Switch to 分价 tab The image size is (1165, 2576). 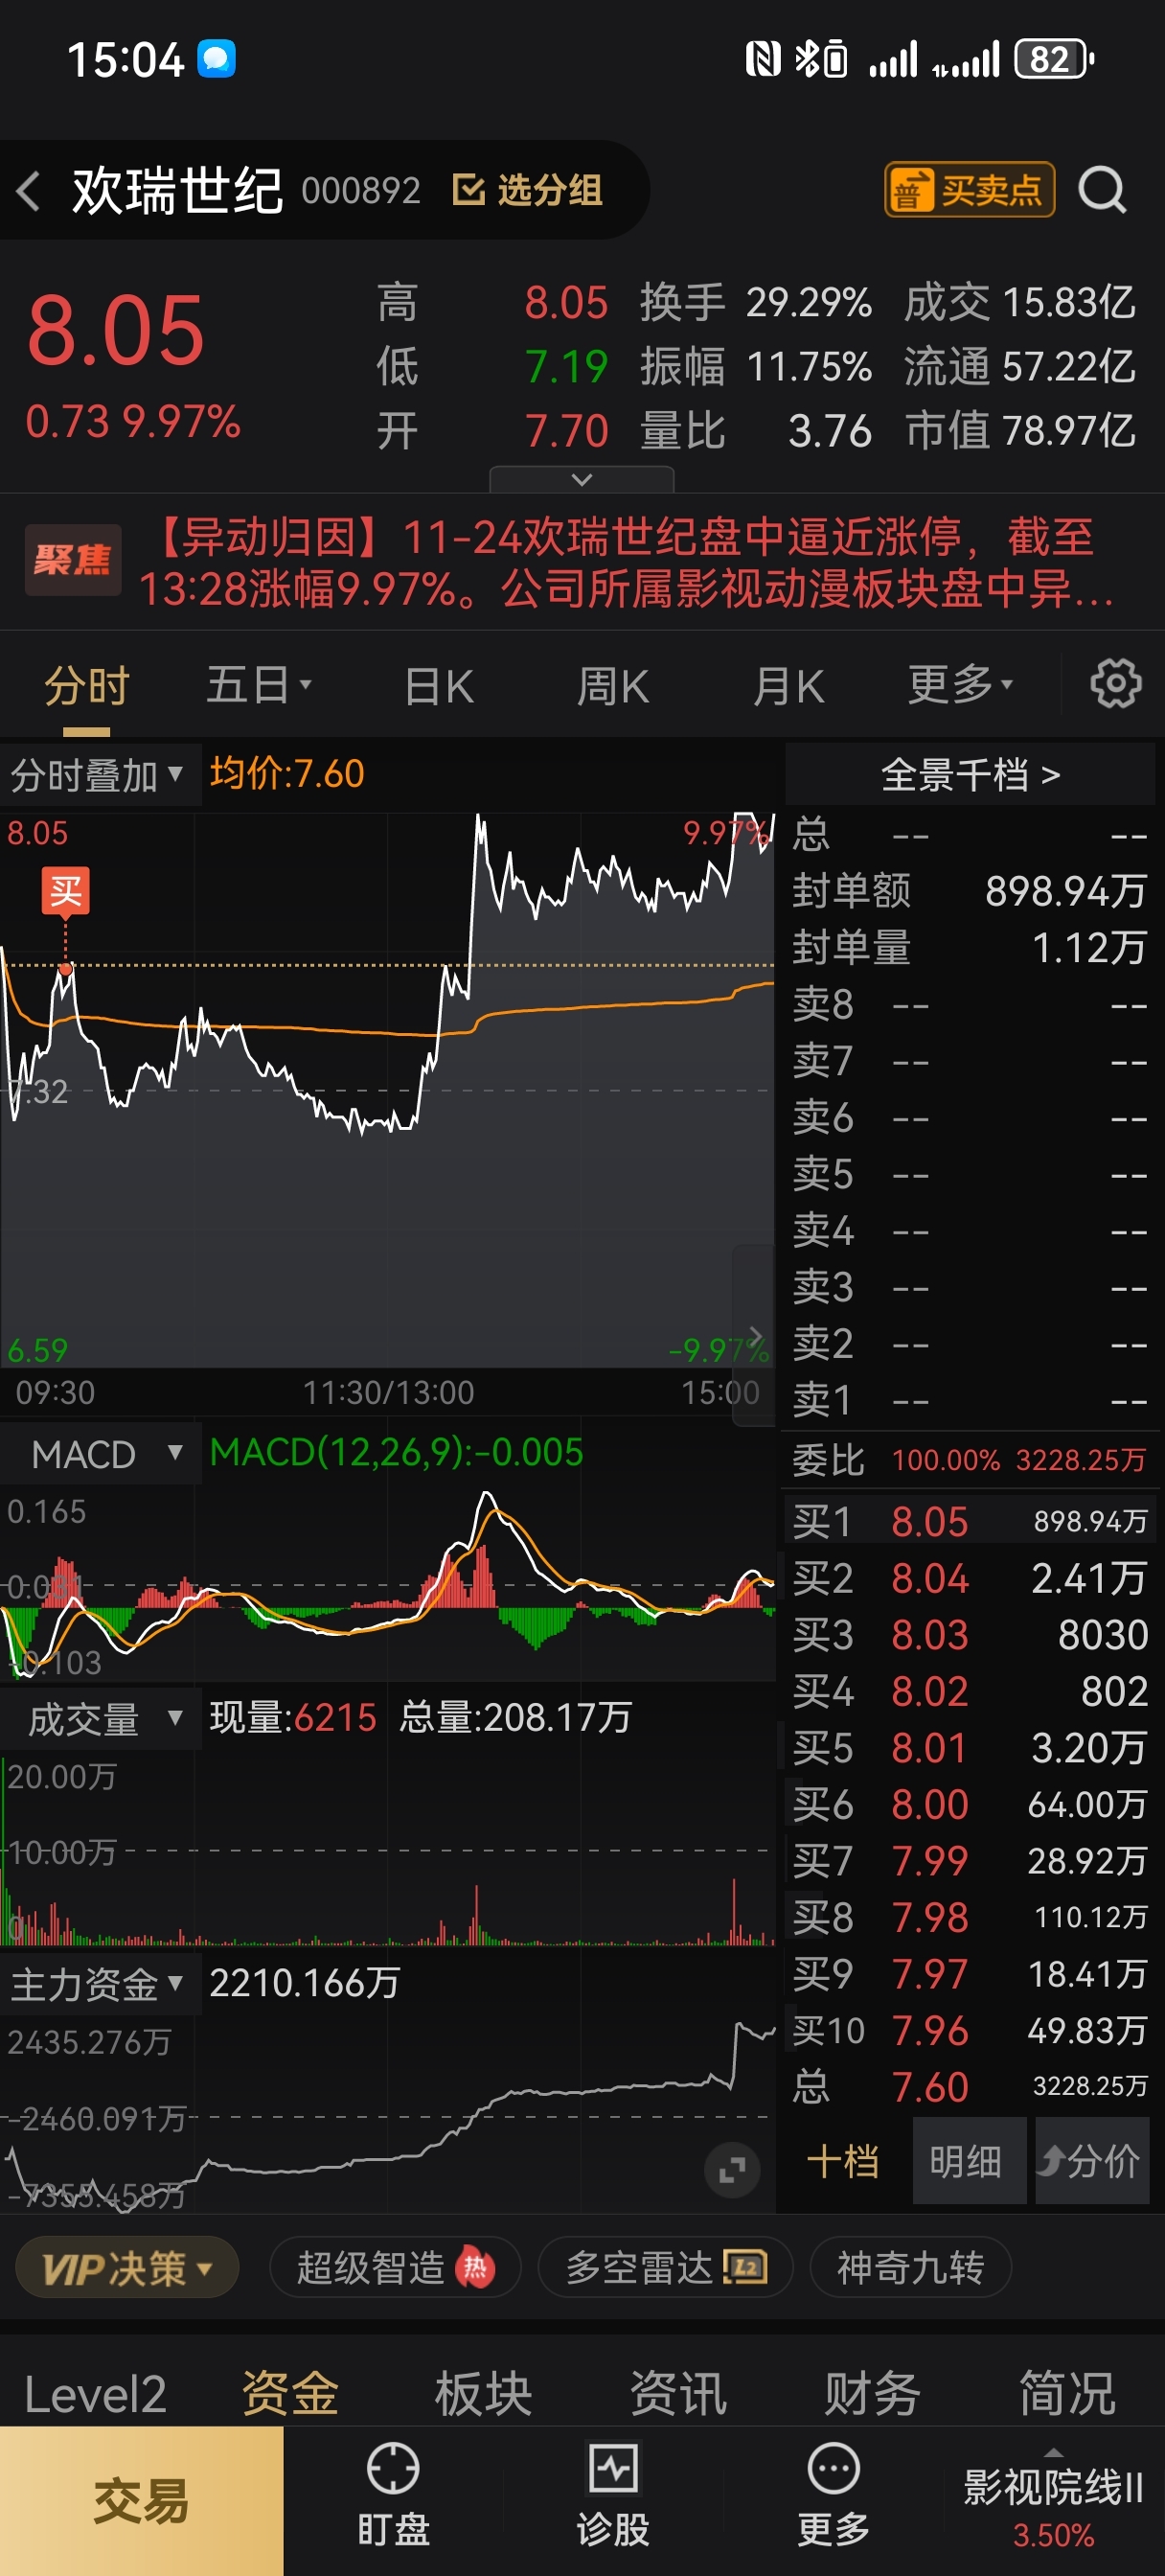click(x=1091, y=2161)
